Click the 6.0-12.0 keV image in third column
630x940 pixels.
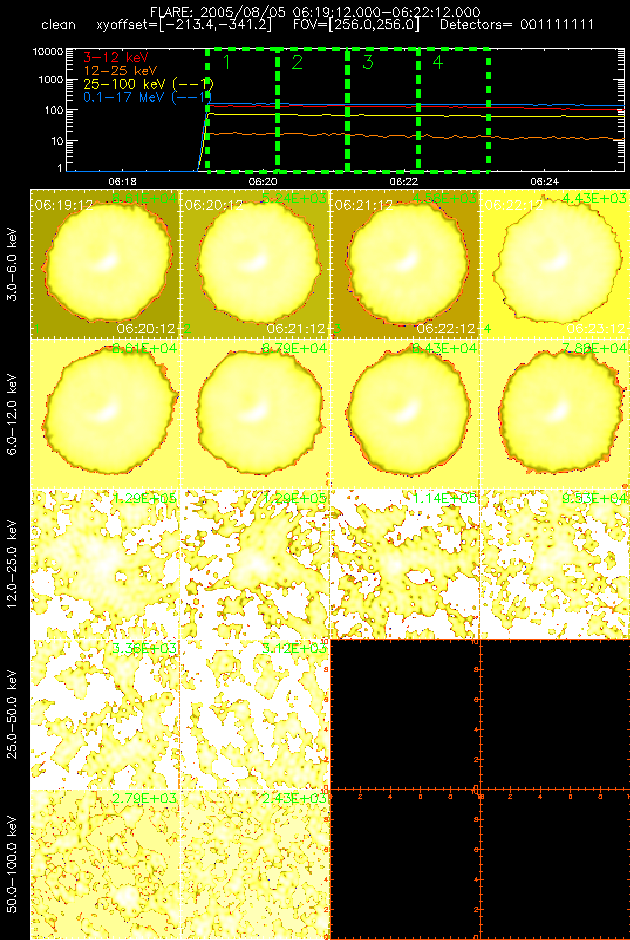pyautogui.click(x=405, y=414)
